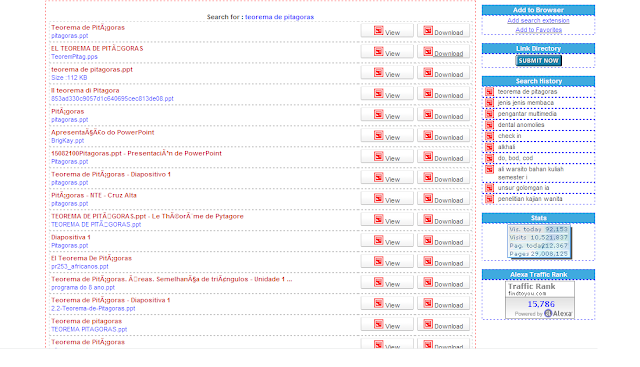Open Semelhança de triângulos Unidade 1 result
This screenshot has width=640, height=367.
click(171, 279)
